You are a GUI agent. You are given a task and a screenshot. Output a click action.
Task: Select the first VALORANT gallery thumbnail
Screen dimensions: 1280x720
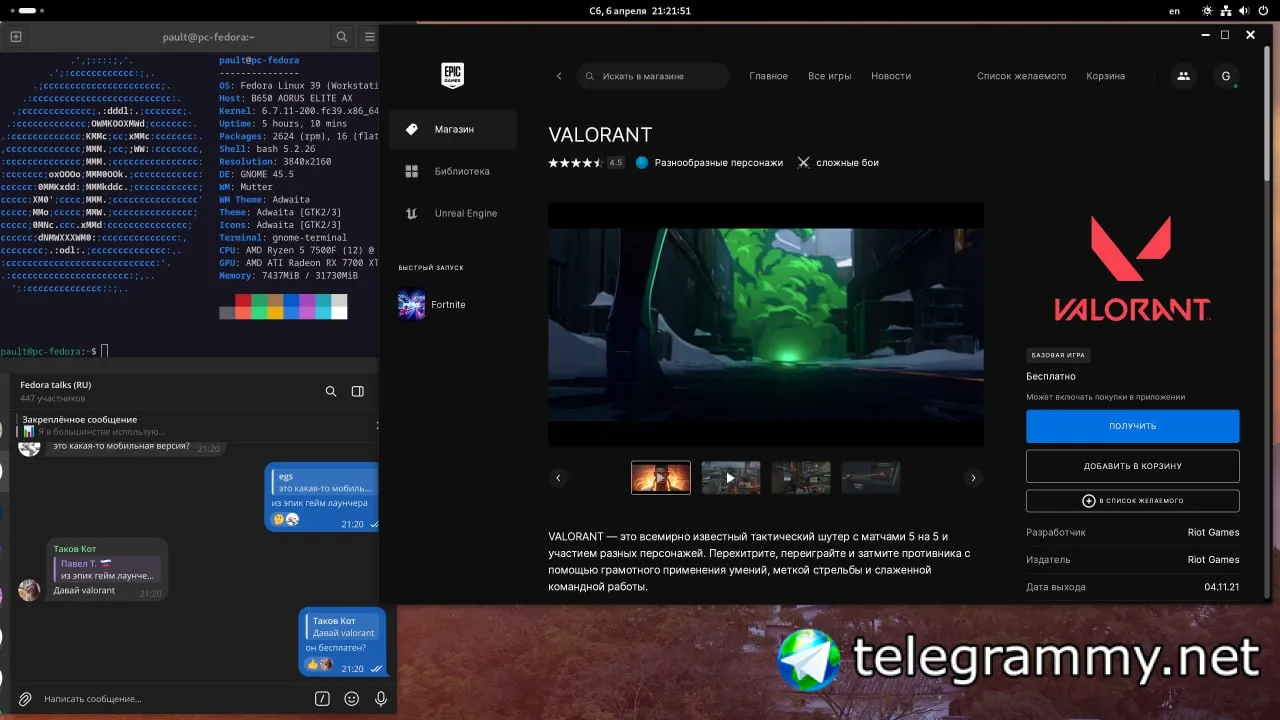coord(661,478)
